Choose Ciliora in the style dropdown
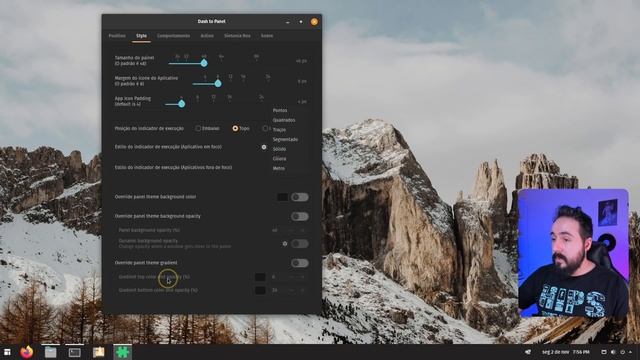This screenshot has height=360, width=640. point(280,159)
